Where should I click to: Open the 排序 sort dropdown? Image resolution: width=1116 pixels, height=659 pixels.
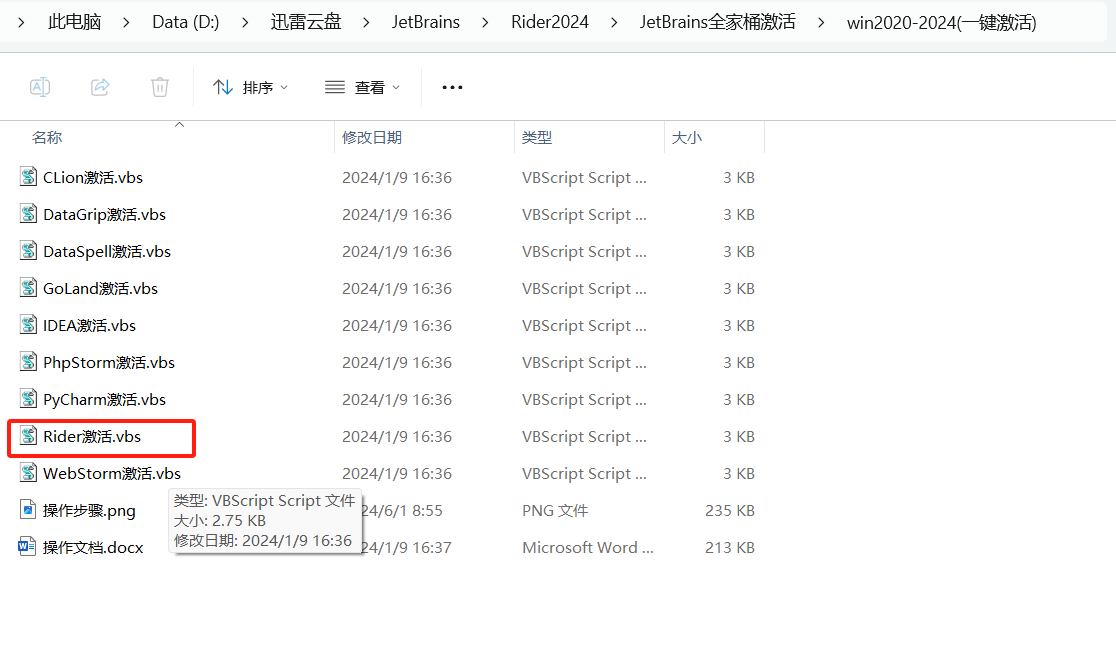pyautogui.click(x=251, y=87)
